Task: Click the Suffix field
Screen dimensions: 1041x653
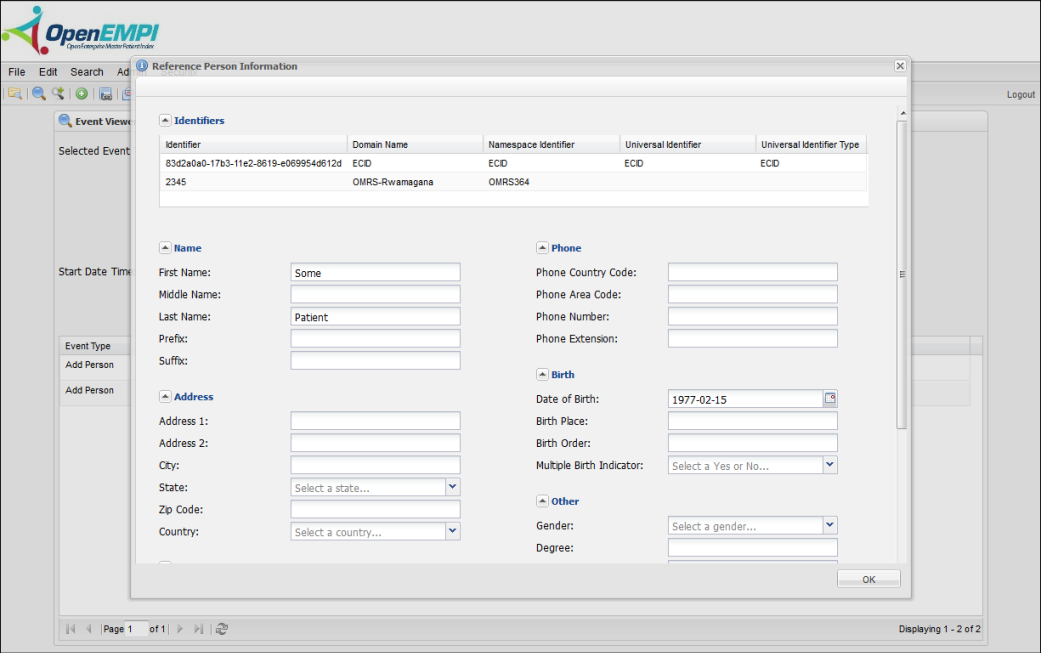Action: pos(375,360)
